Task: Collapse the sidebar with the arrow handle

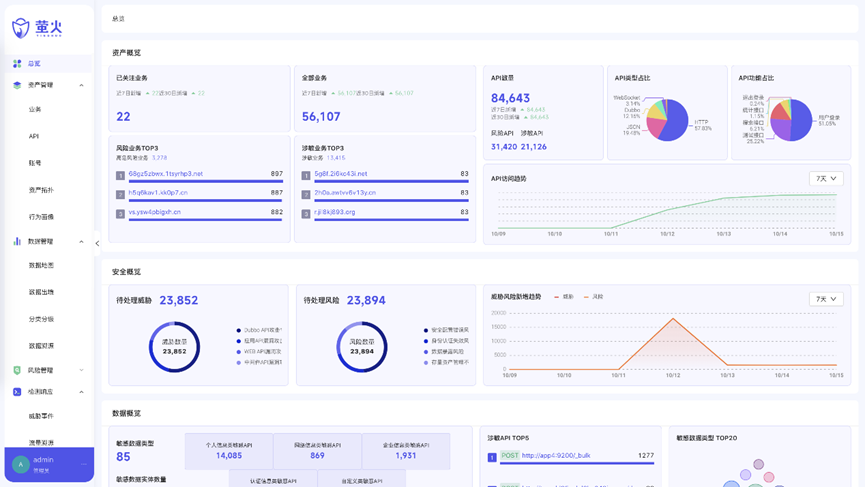Action: coord(97,243)
